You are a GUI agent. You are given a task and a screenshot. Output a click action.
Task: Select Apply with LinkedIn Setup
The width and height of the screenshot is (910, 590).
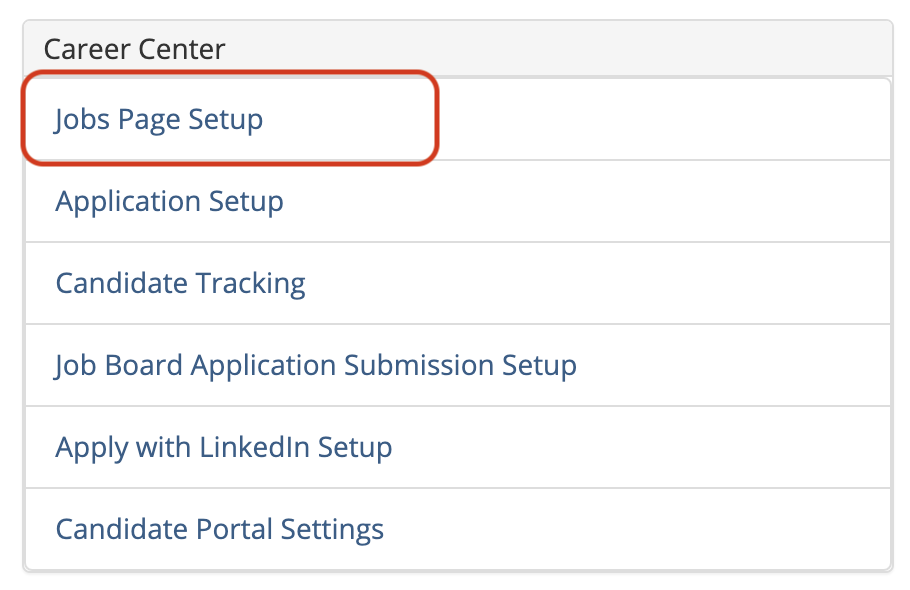223,447
